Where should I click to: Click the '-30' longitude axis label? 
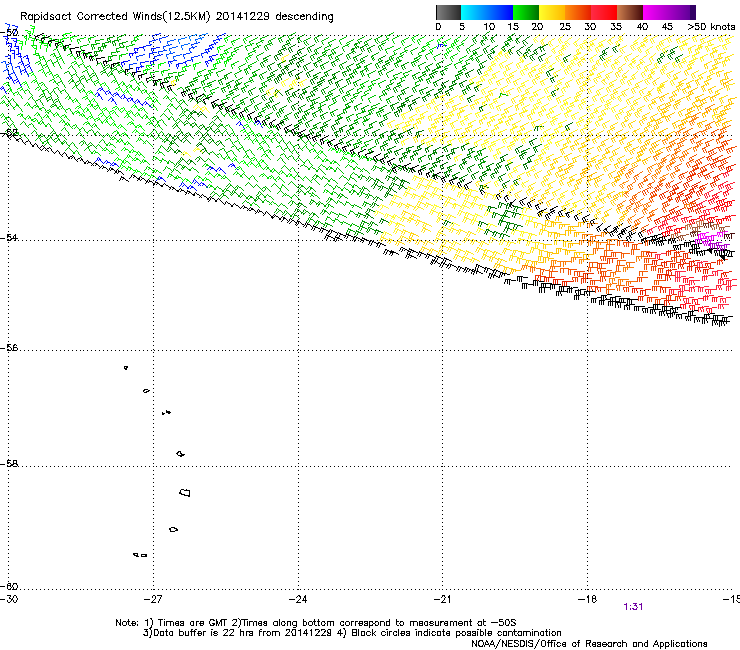click(9, 599)
